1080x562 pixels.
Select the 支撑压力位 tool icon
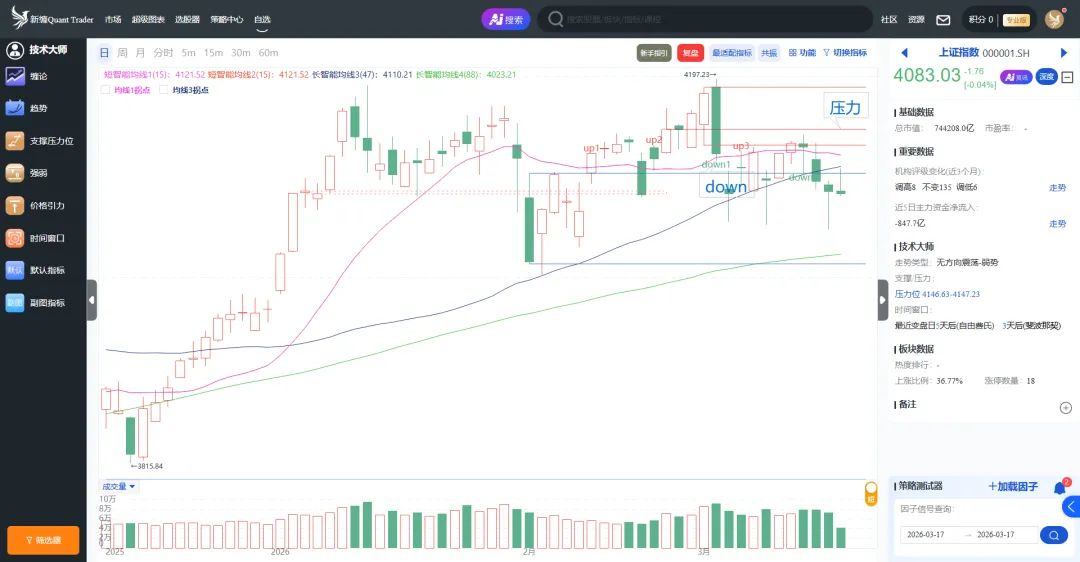pos(15,141)
